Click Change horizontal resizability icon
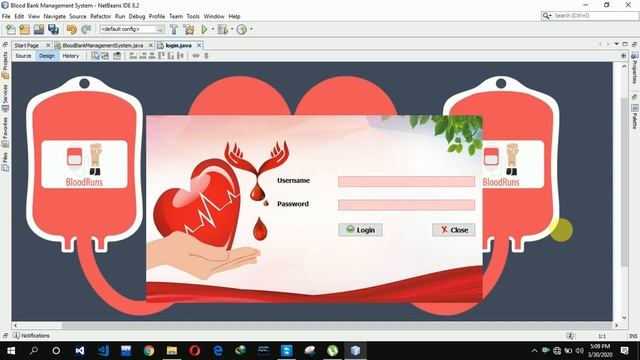The image size is (640, 360). point(196,56)
